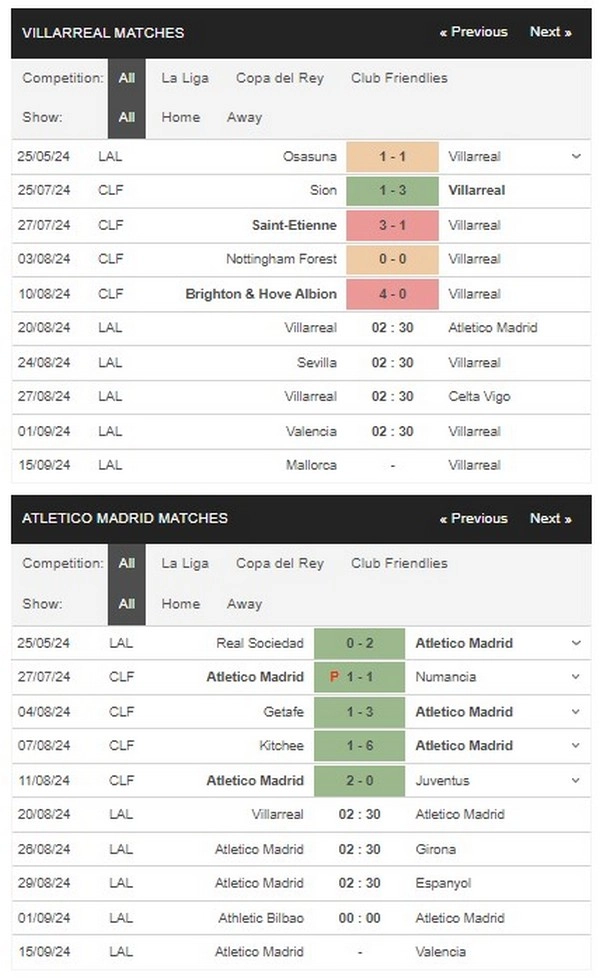Expand the Real Sociedad match details chevron
600x980 pixels.
pyautogui.click(x=576, y=643)
